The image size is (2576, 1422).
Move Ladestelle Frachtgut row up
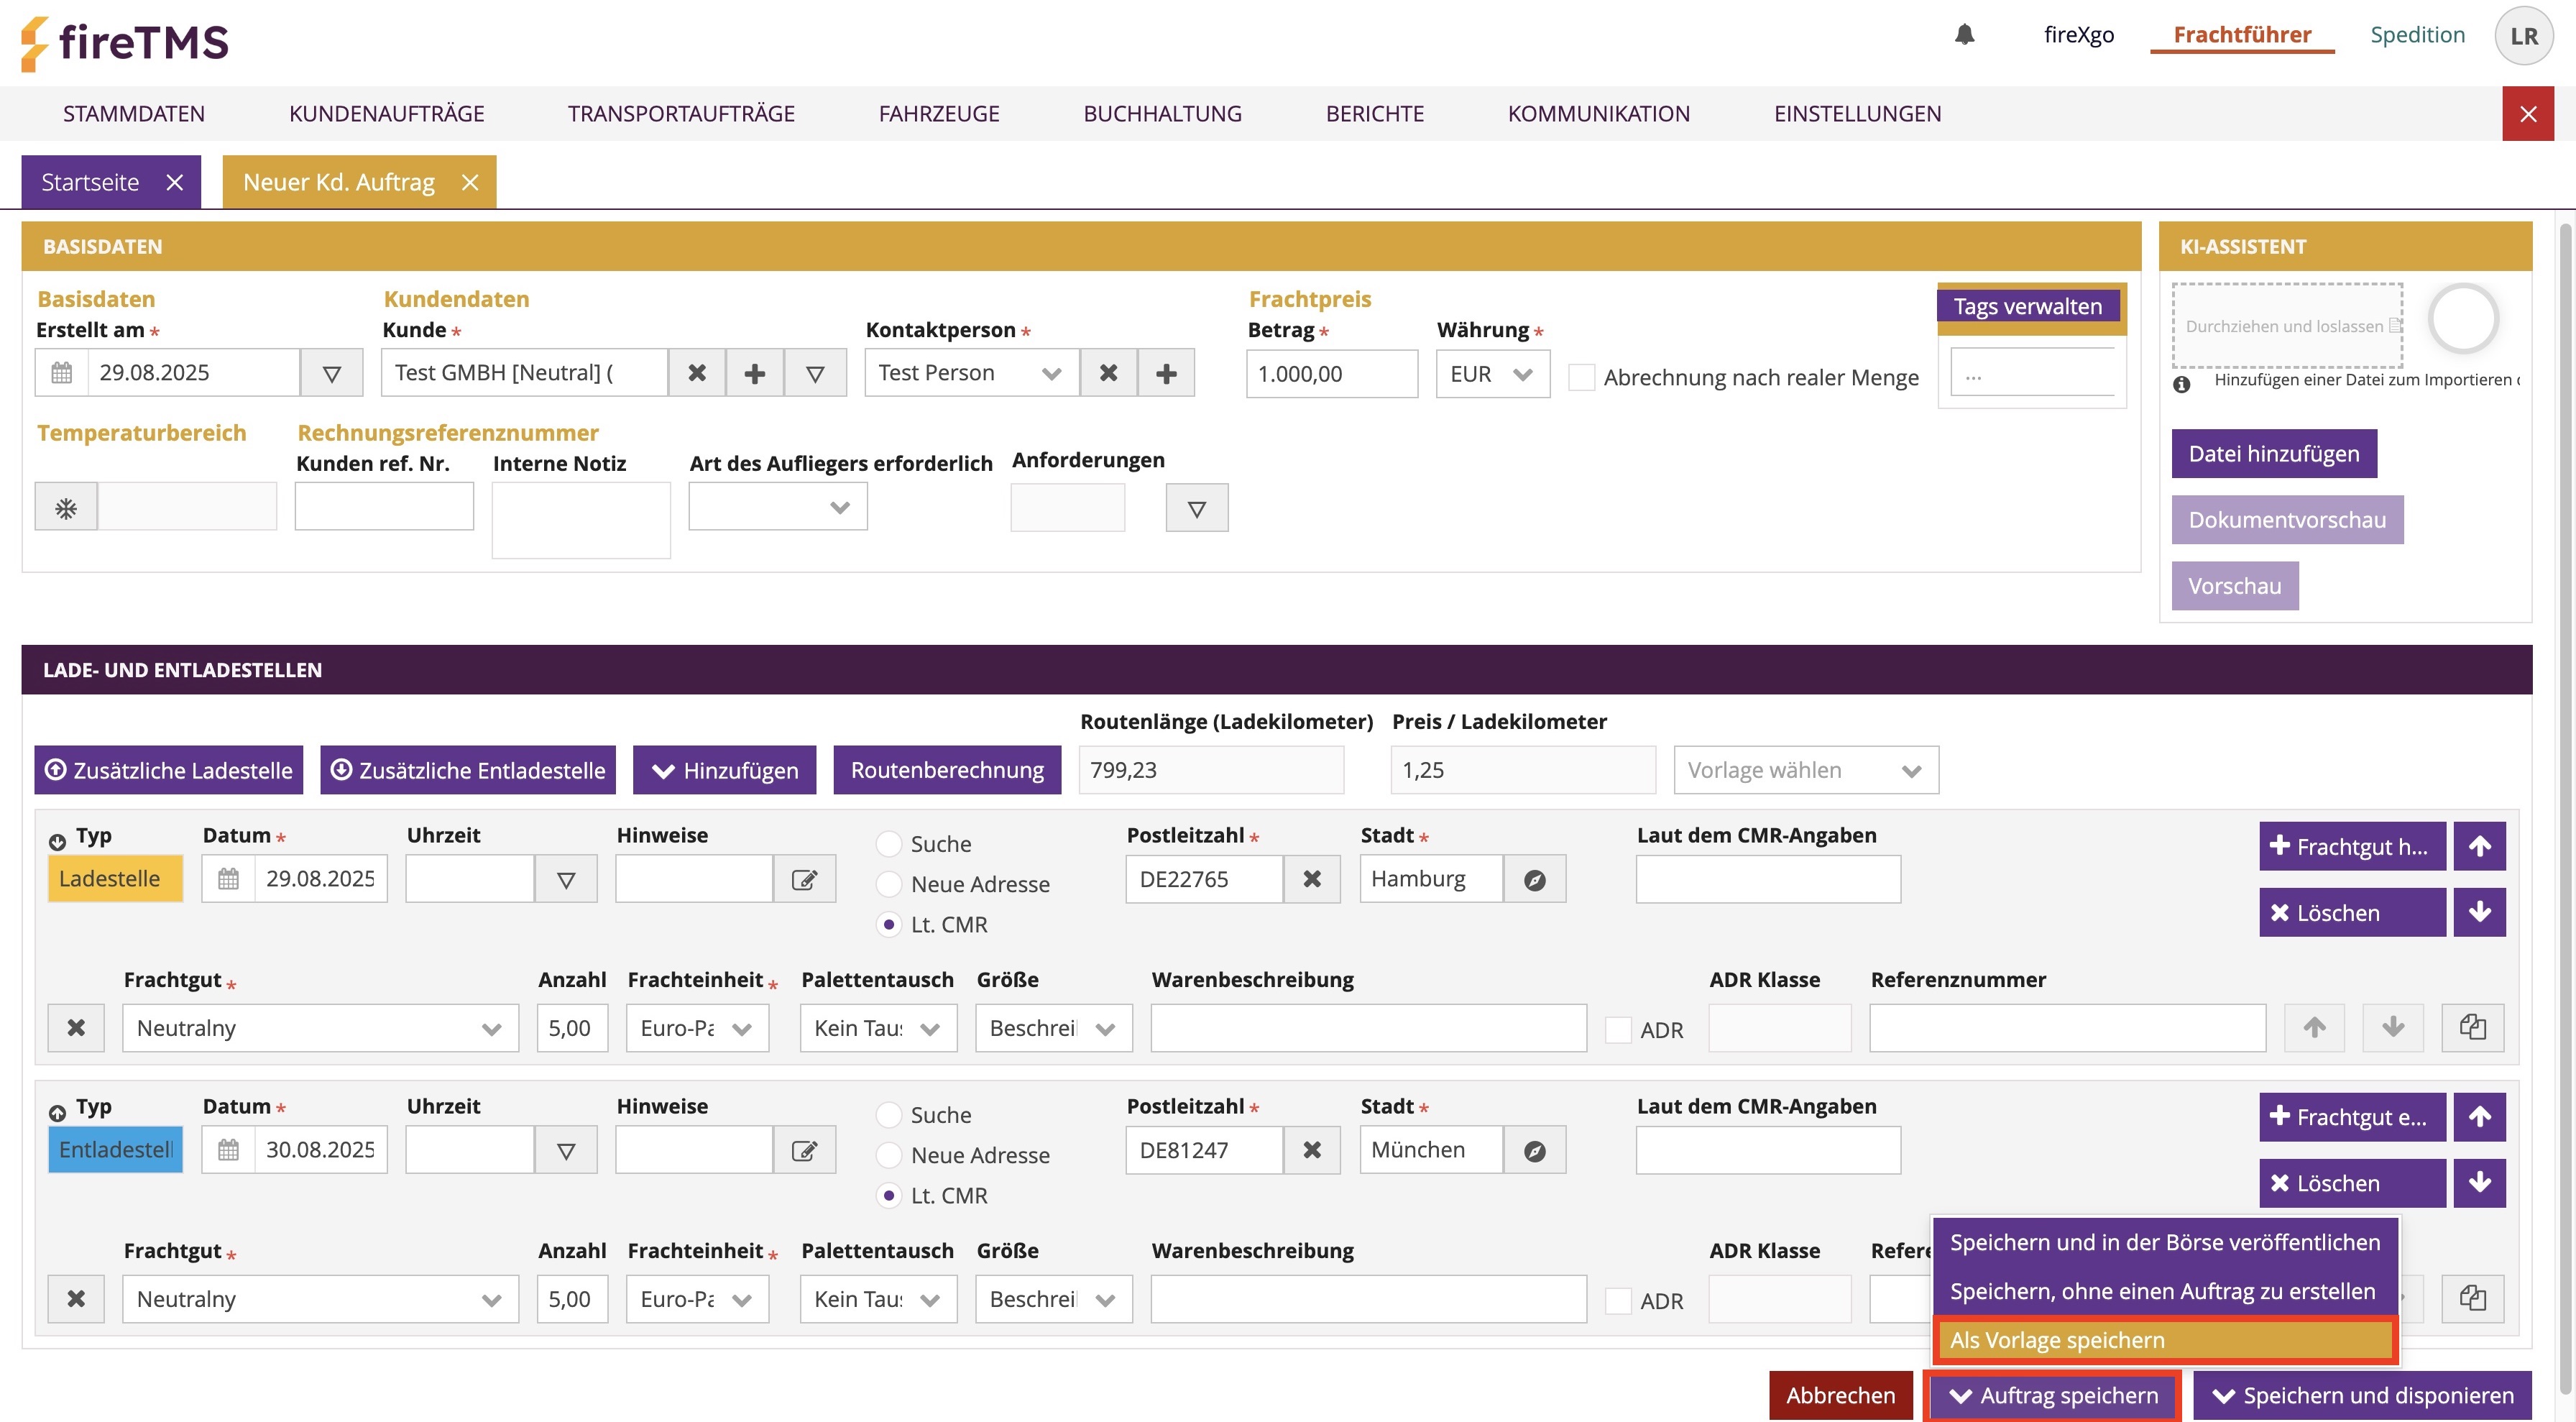click(x=2314, y=1028)
